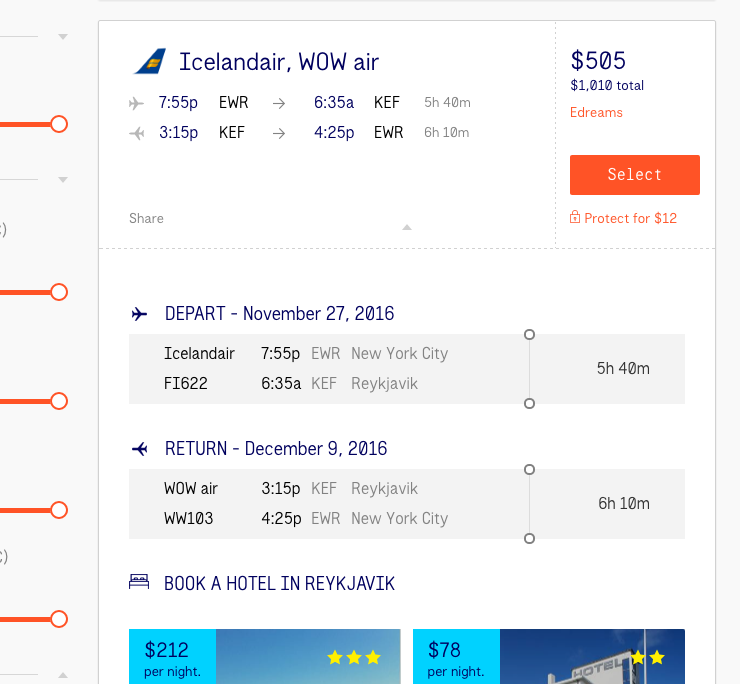
Task: Open the Edreams provider link
Action: pos(596,112)
